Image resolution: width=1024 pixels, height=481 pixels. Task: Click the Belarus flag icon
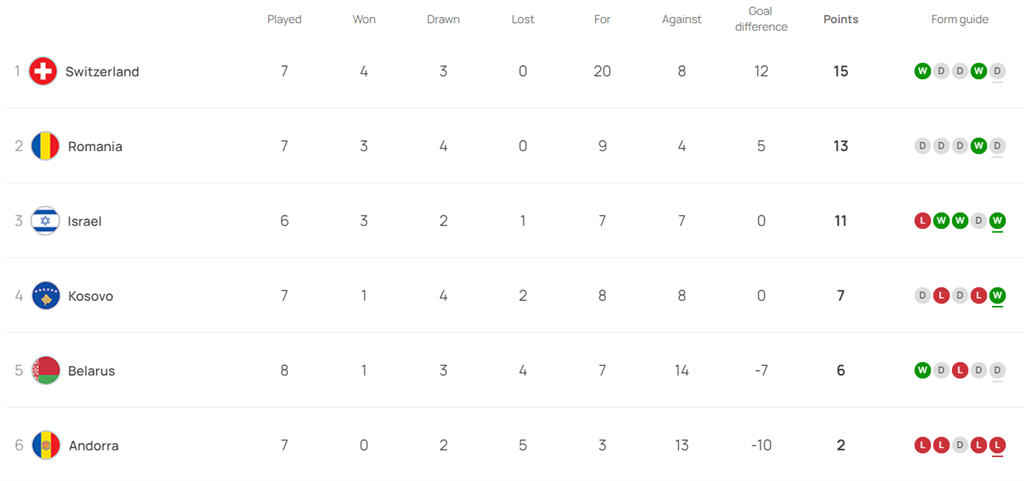(45, 371)
